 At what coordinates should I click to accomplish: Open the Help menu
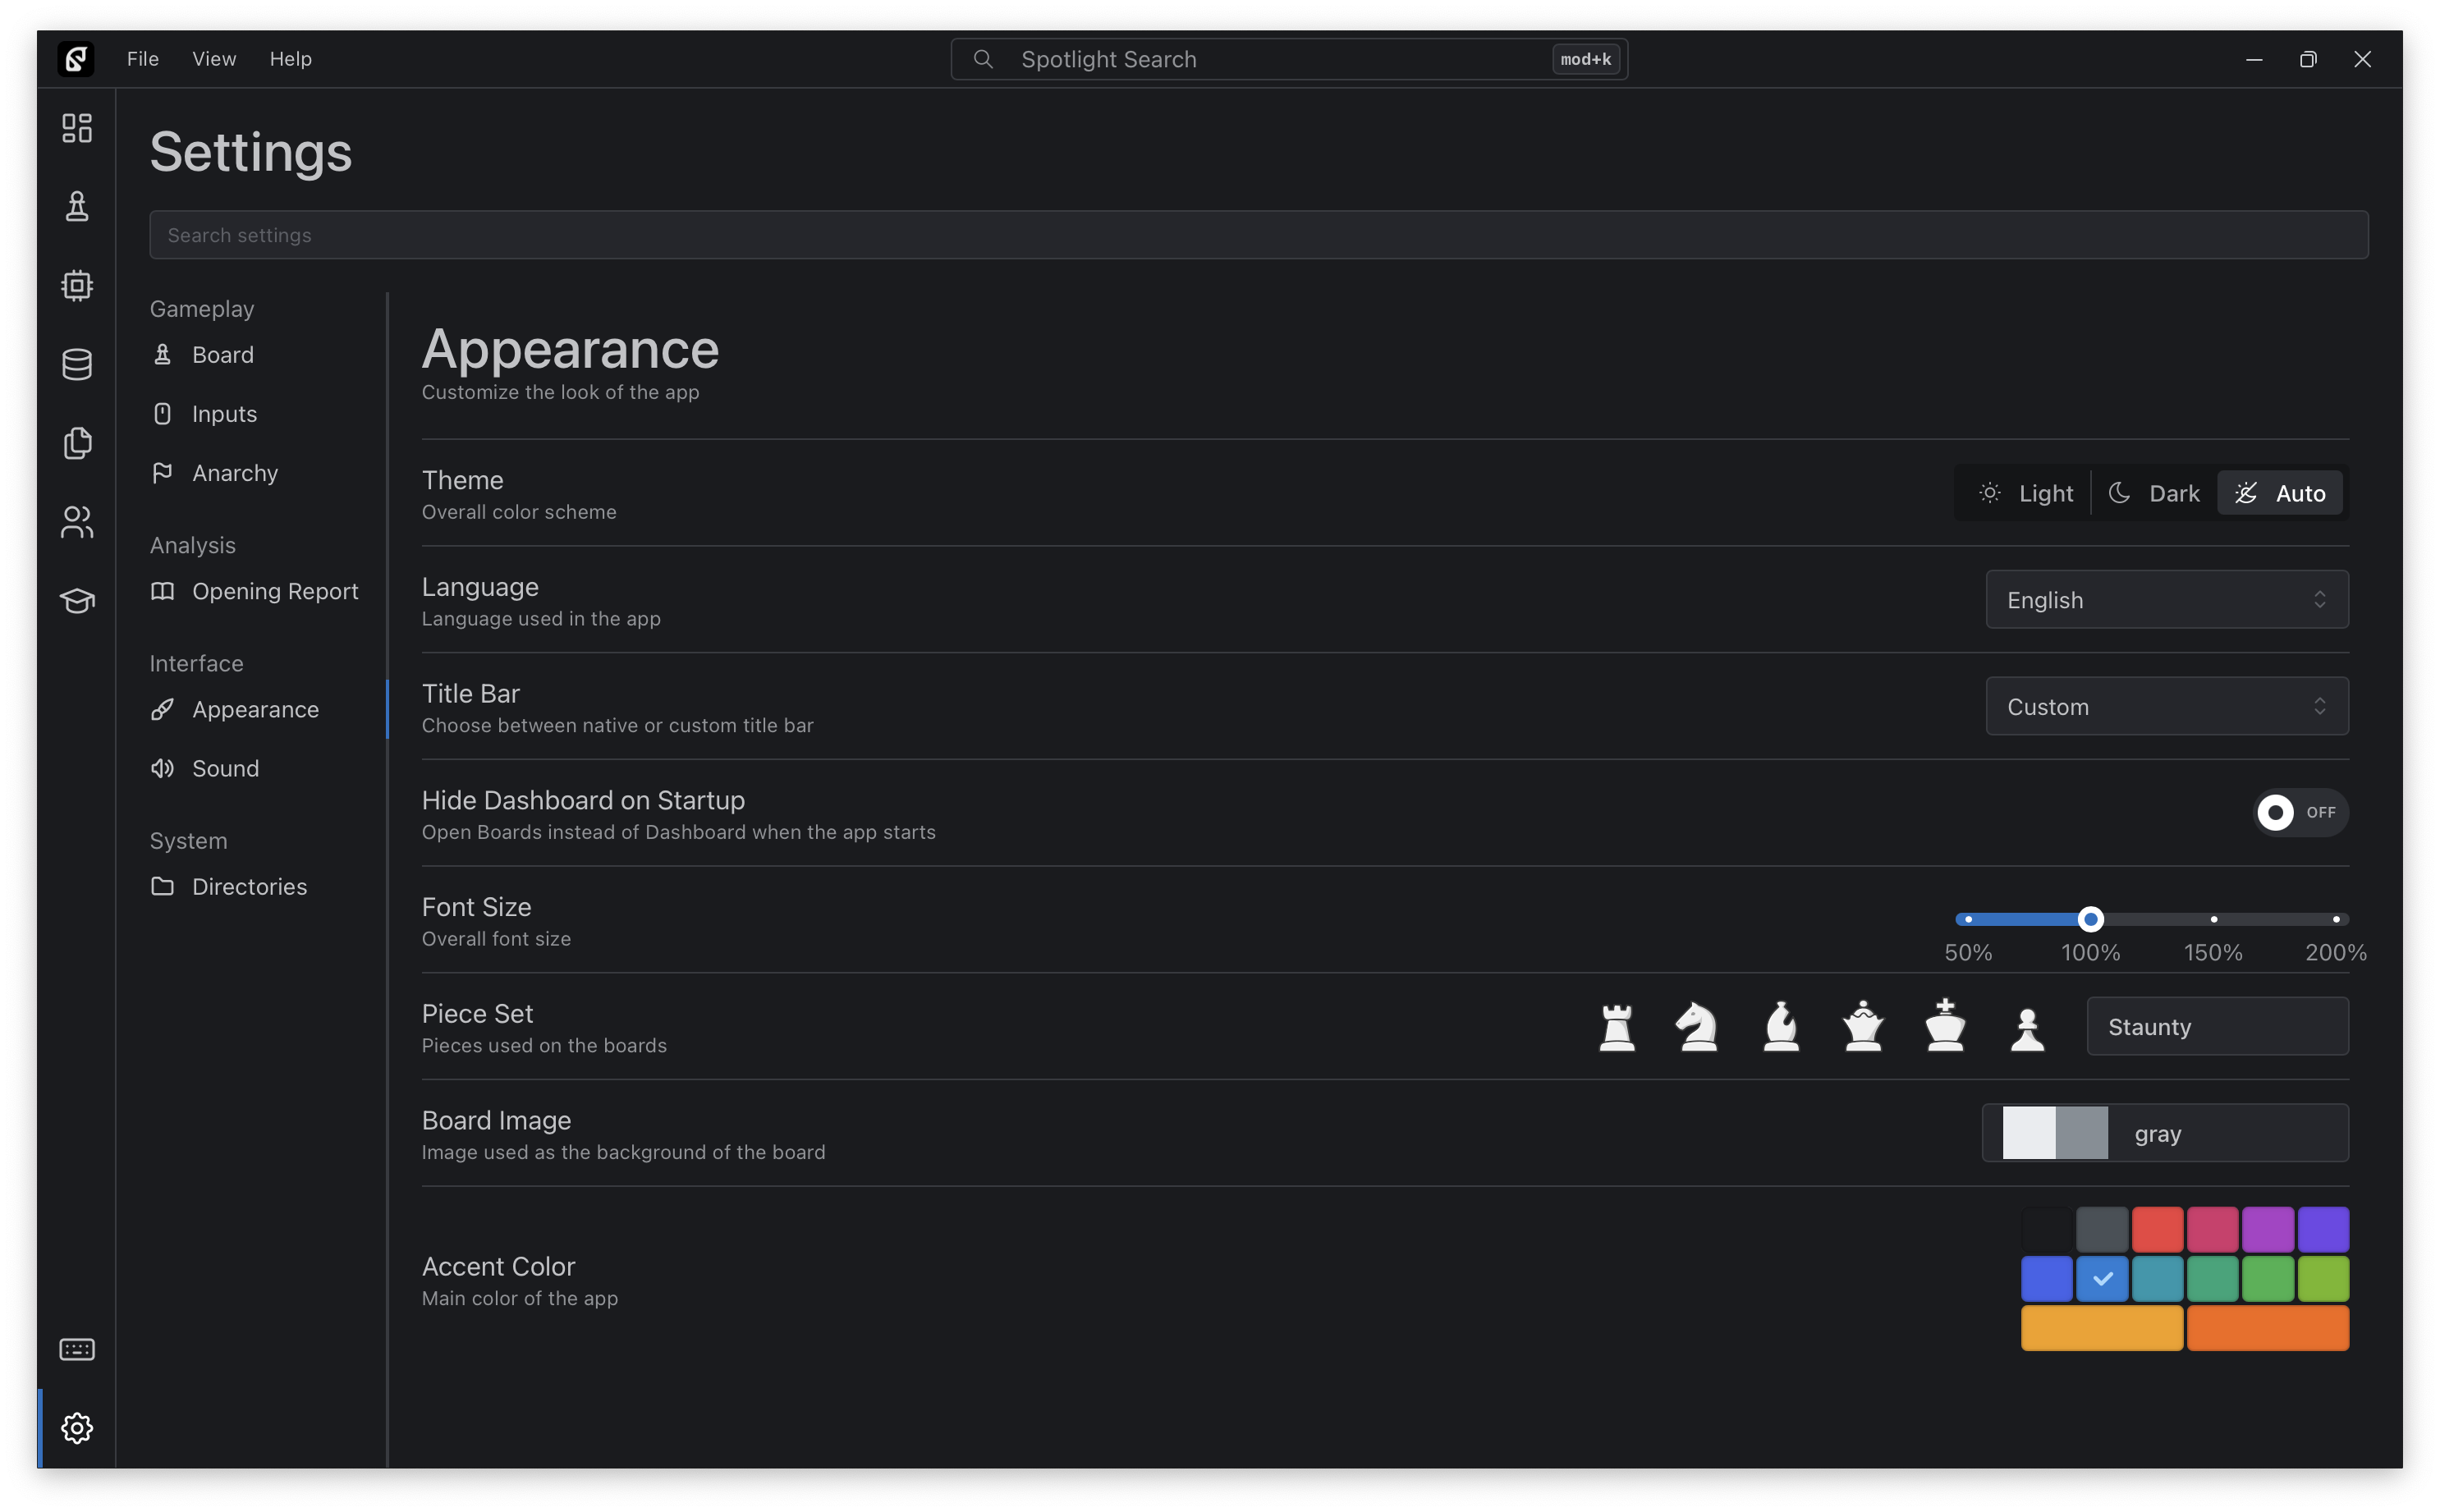click(x=290, y=59)
